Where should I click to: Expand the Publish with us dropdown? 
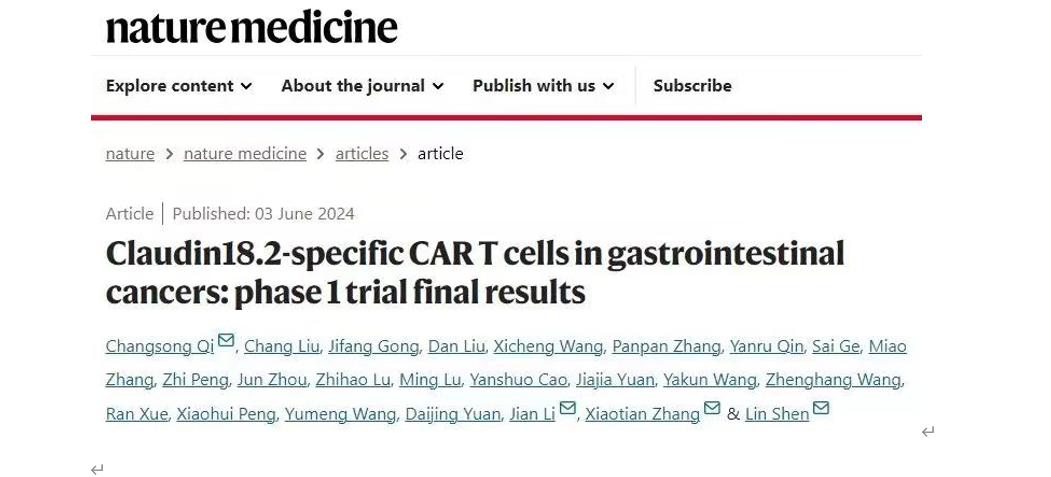543,86
